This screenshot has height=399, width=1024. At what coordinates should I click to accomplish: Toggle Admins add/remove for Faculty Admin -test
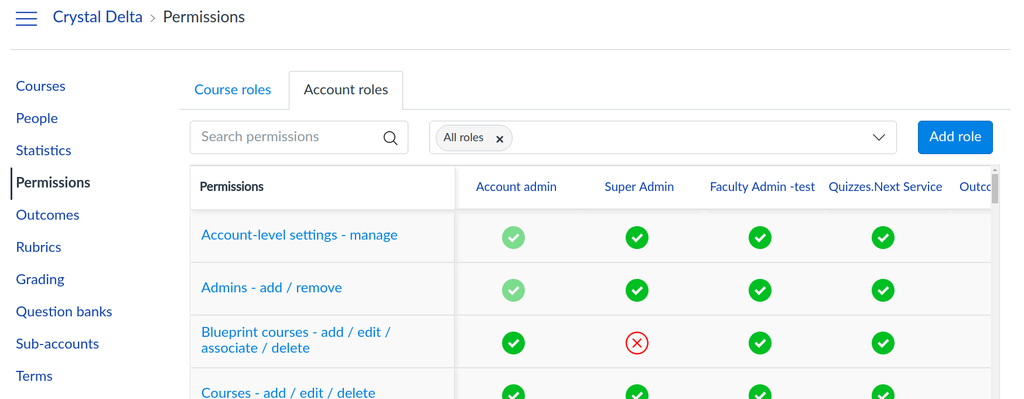click(x=760, y=290)
